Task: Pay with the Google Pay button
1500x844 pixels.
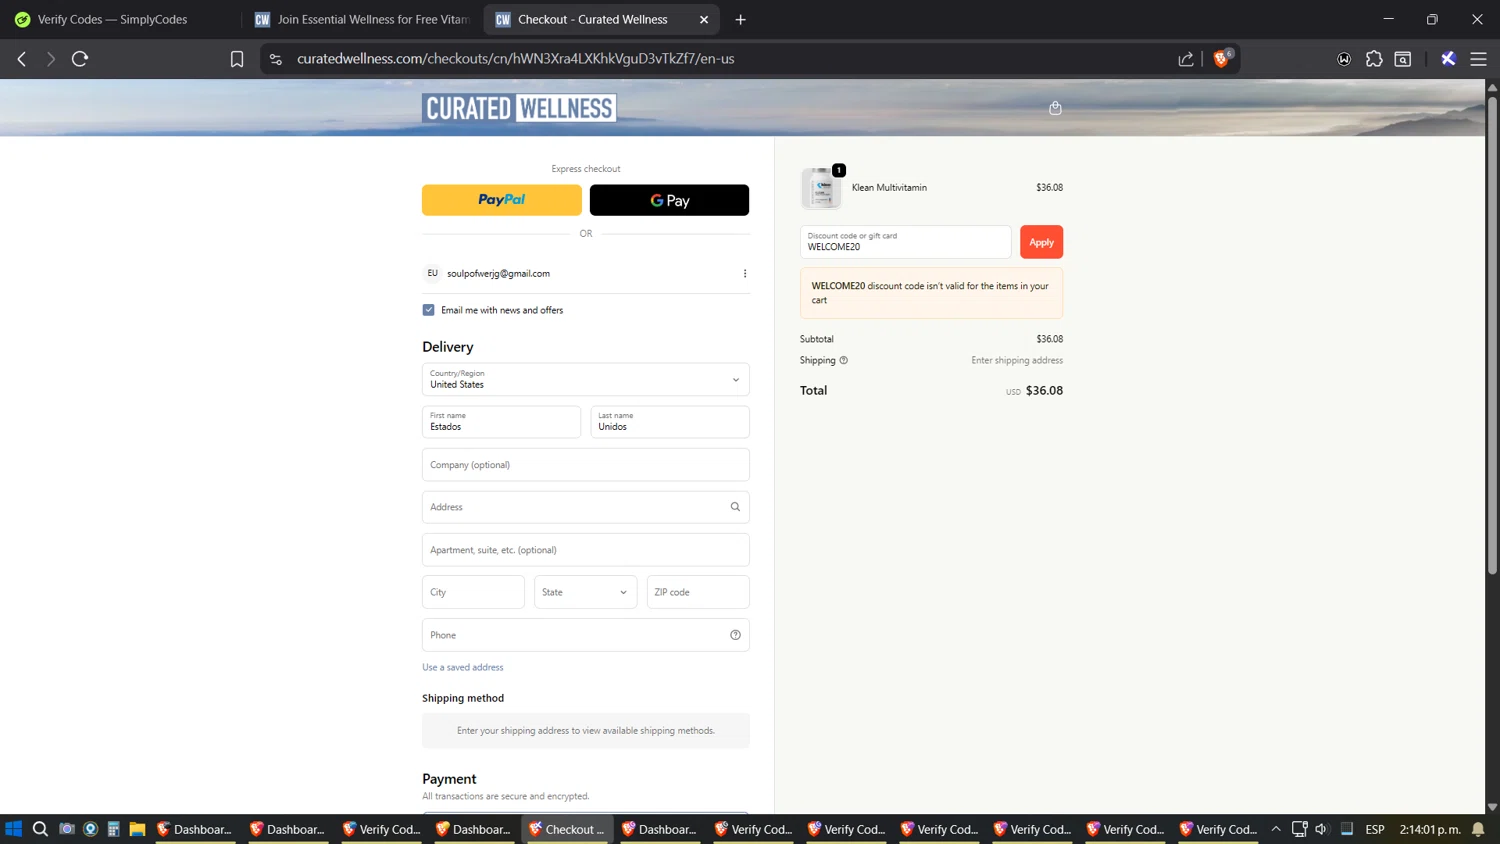Action: click(670, 200)
